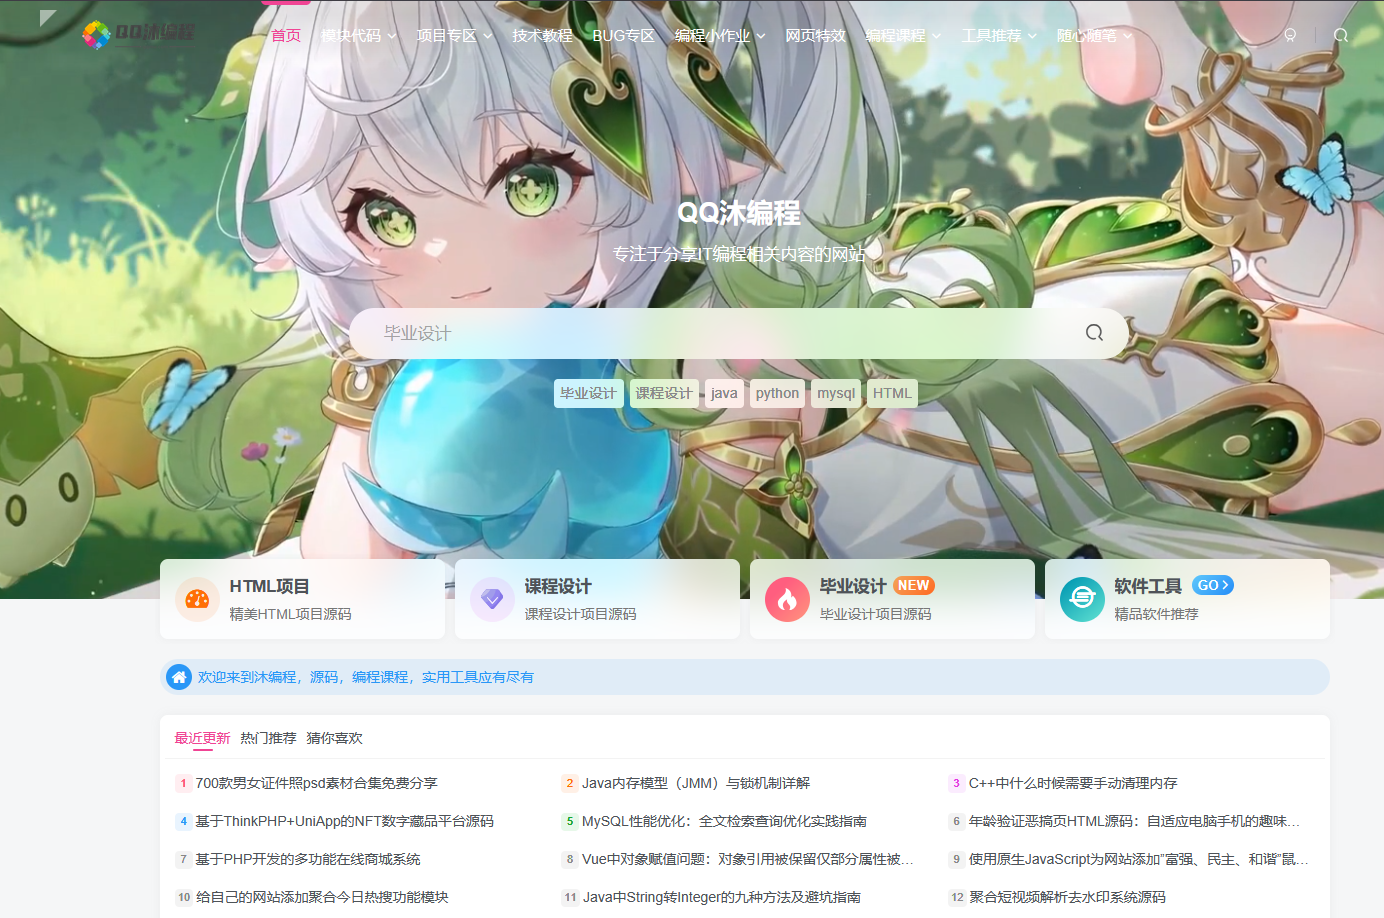Click the HTML search tag
The image size is (1384, 918).
(x=892, y=393)
